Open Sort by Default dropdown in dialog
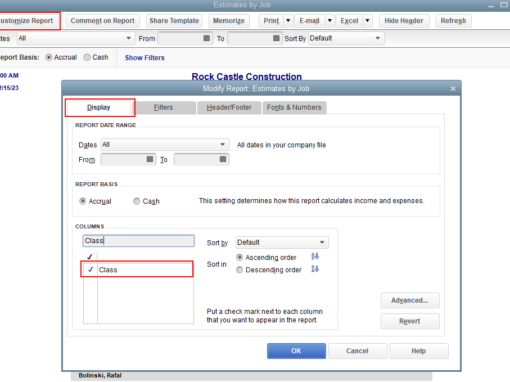Image resolution: width=510 pixels, height=382 pixels. pos(282,242)
